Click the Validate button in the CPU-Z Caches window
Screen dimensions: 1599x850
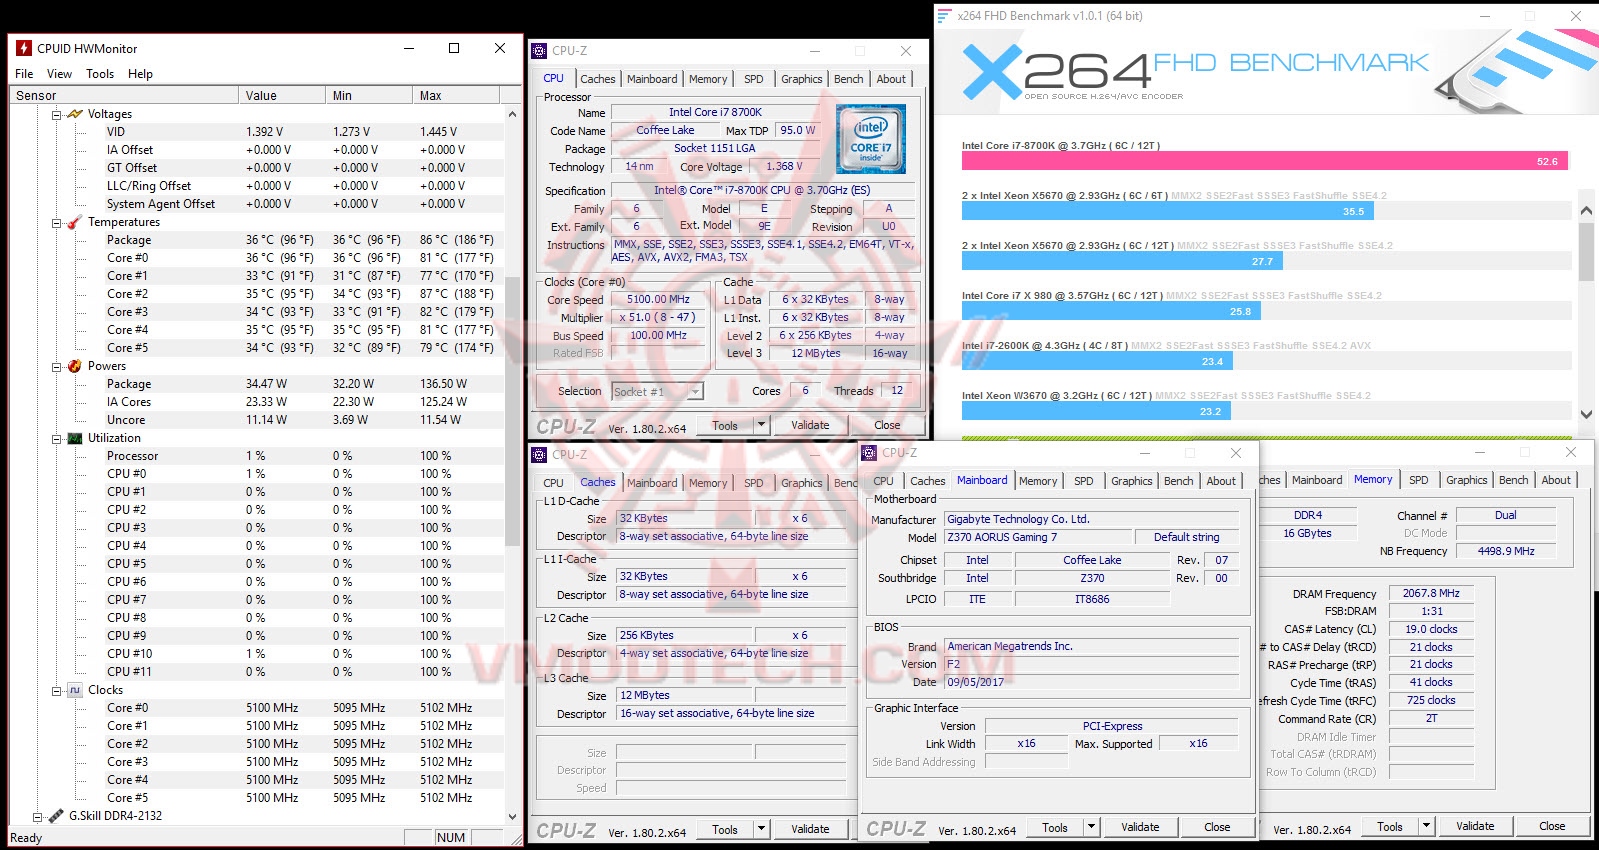click(x=810, y=829)
